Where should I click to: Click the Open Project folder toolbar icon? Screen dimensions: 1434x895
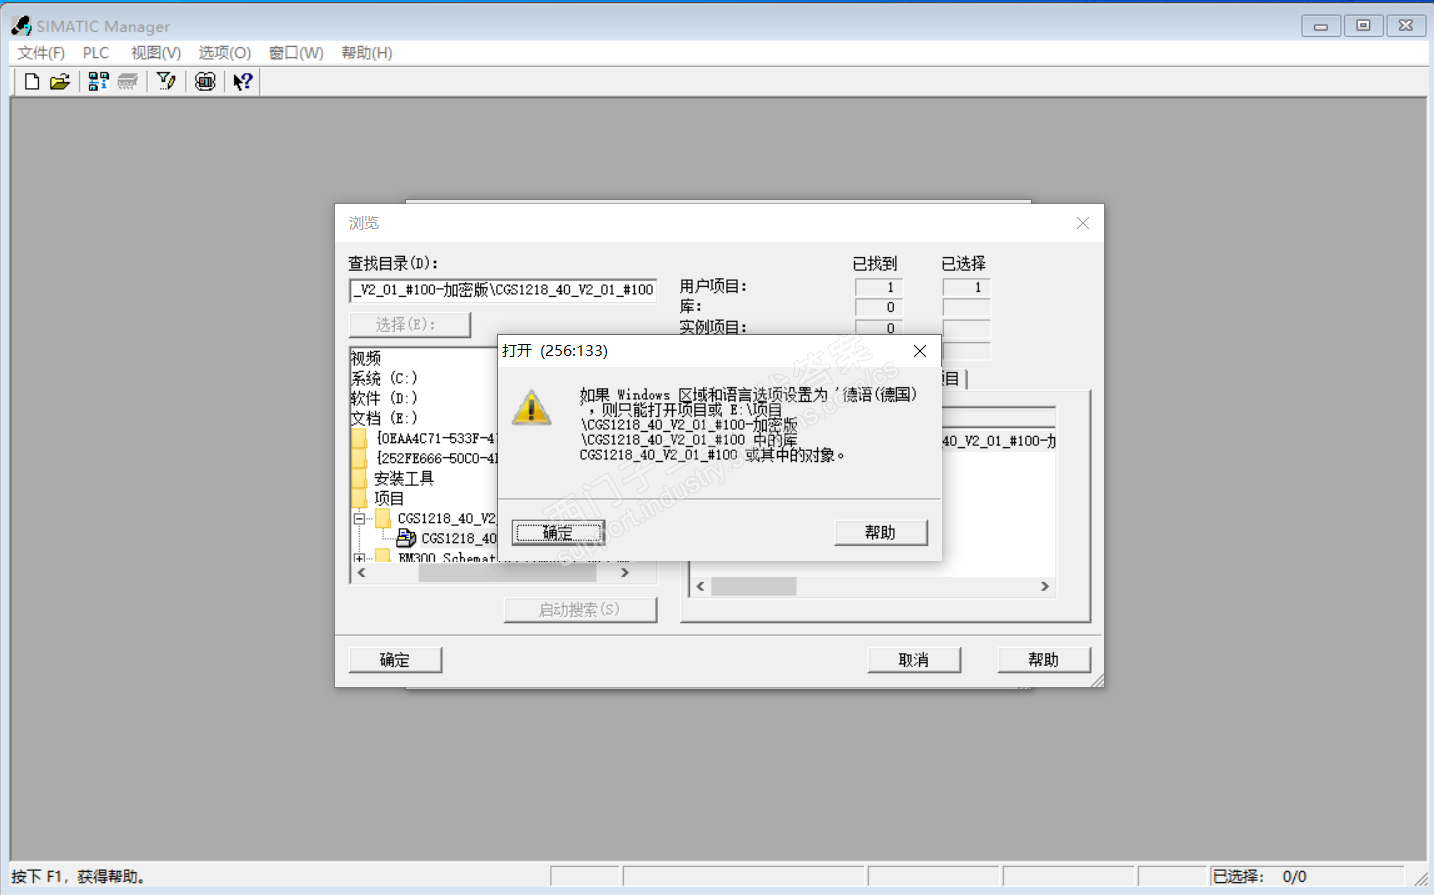(60, 82)
